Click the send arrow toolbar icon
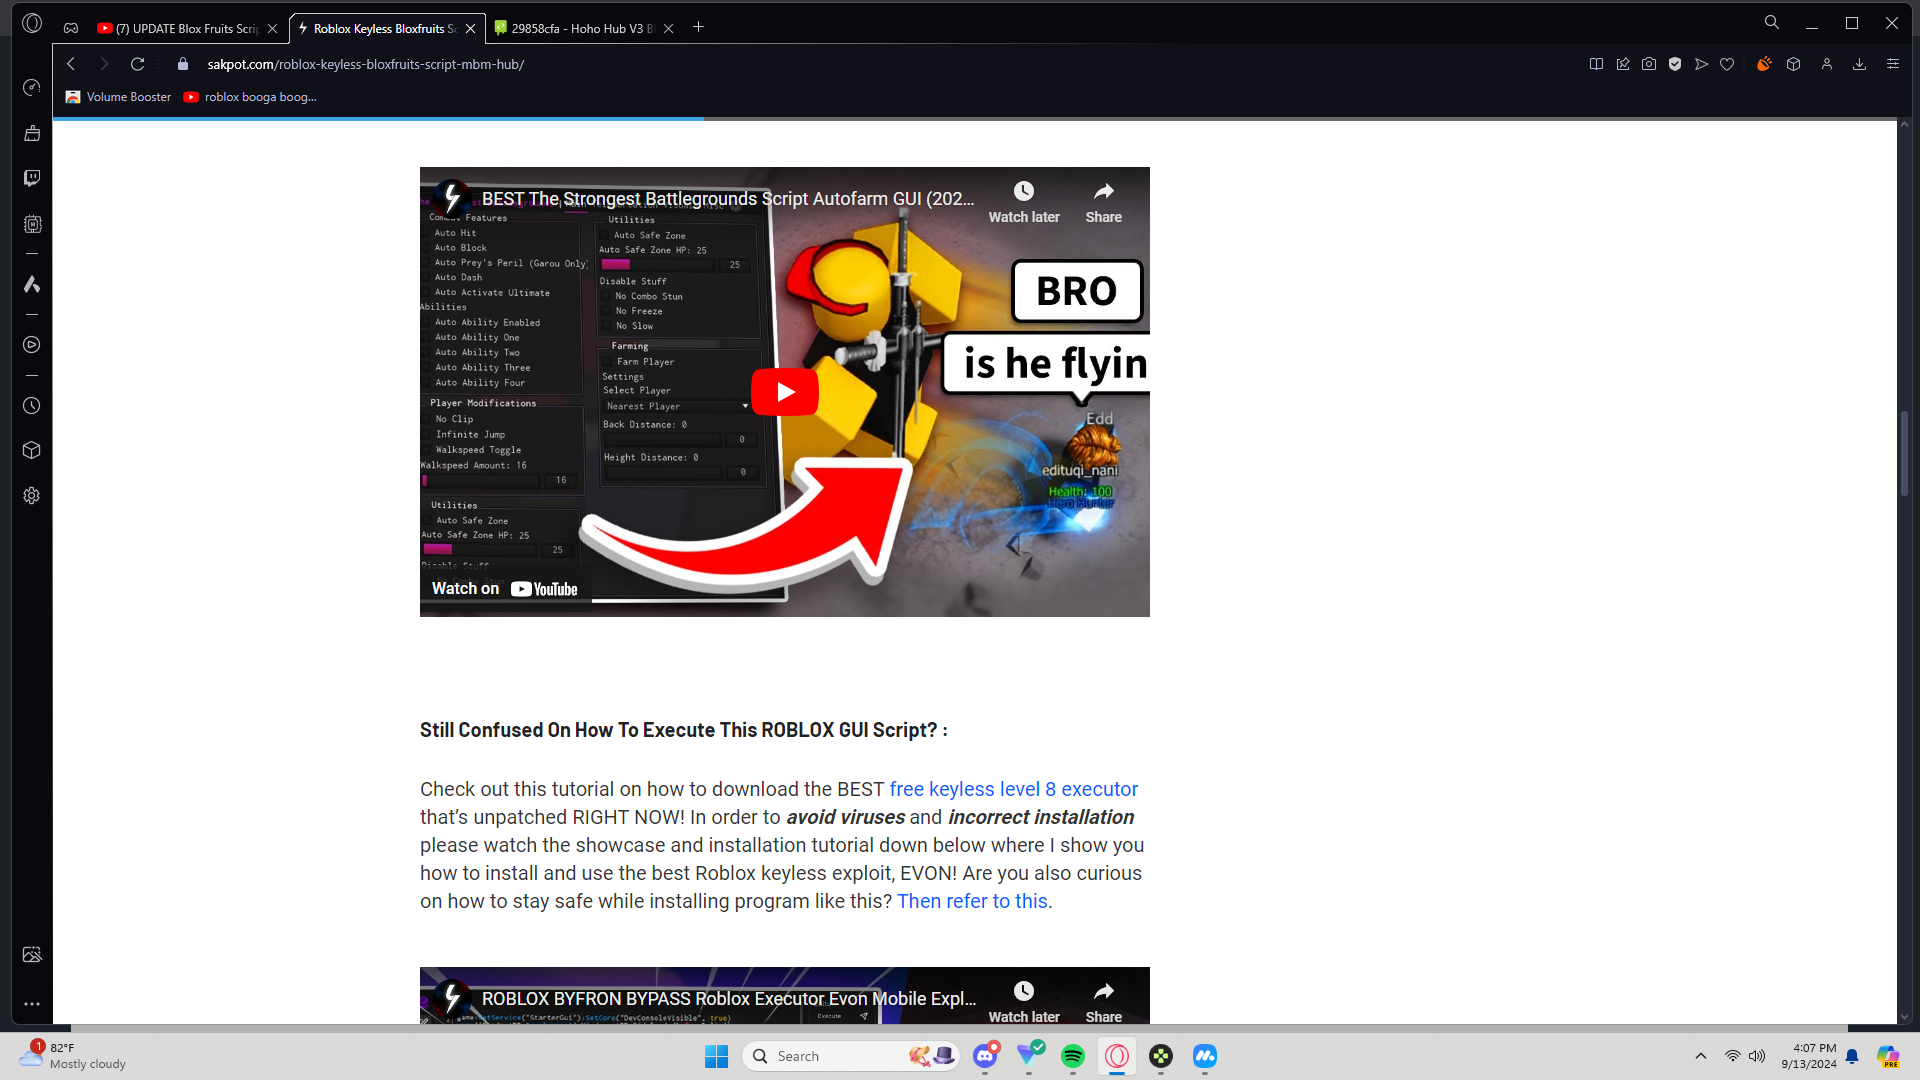 (1701, 64)
